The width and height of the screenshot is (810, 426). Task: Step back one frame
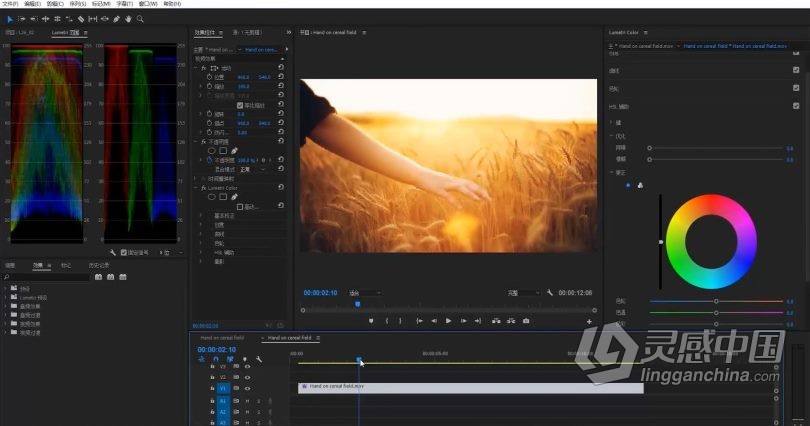coord(434,321)
